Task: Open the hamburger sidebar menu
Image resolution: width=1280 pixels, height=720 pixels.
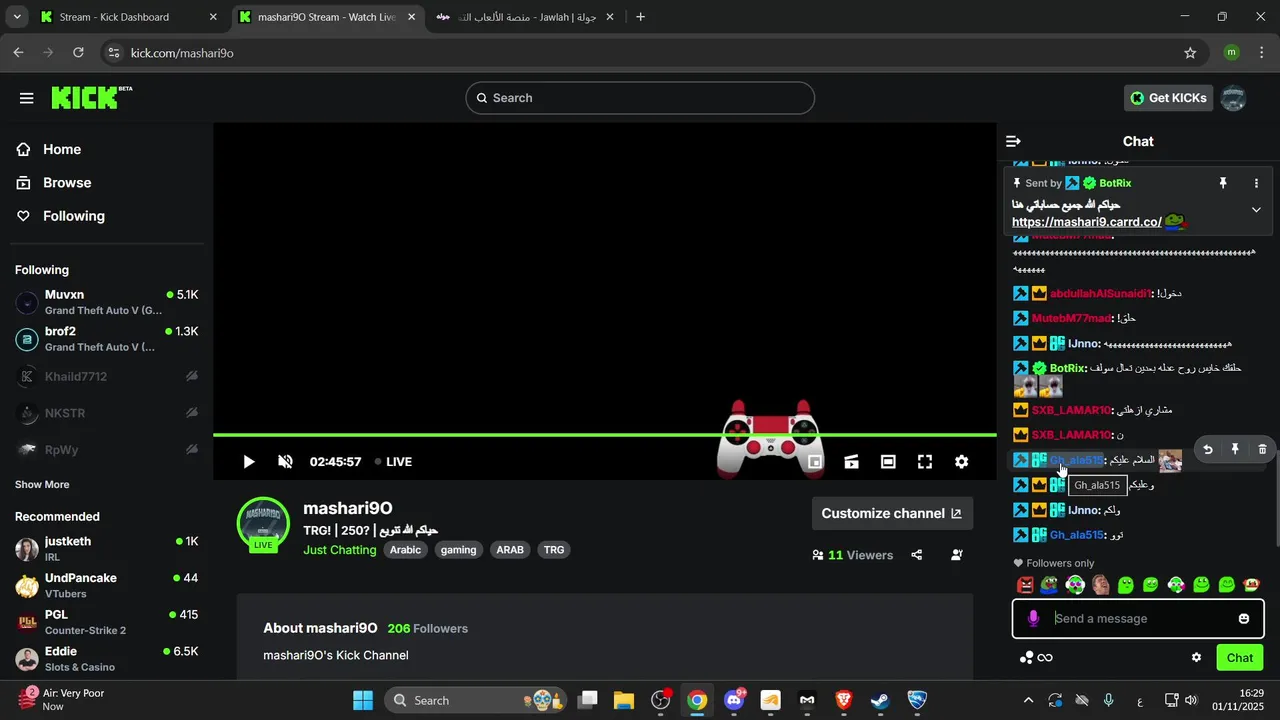Action: tap(27, 98)
